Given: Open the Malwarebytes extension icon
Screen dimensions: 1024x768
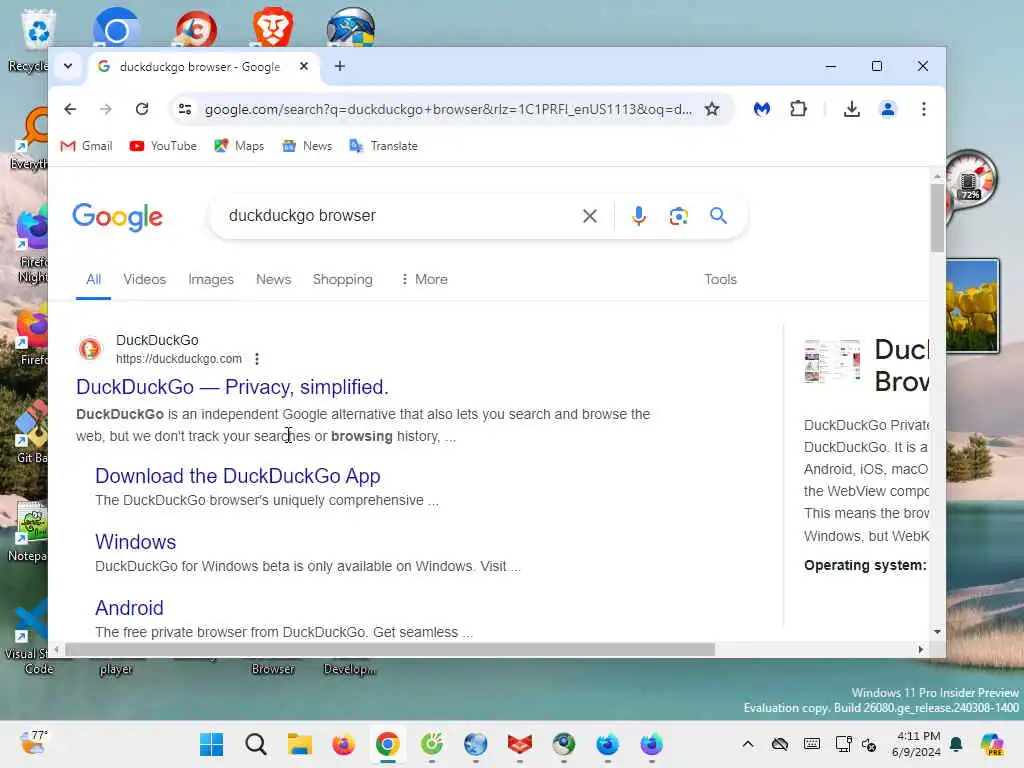Looking at the screenshot, I should tap(761, 109).
